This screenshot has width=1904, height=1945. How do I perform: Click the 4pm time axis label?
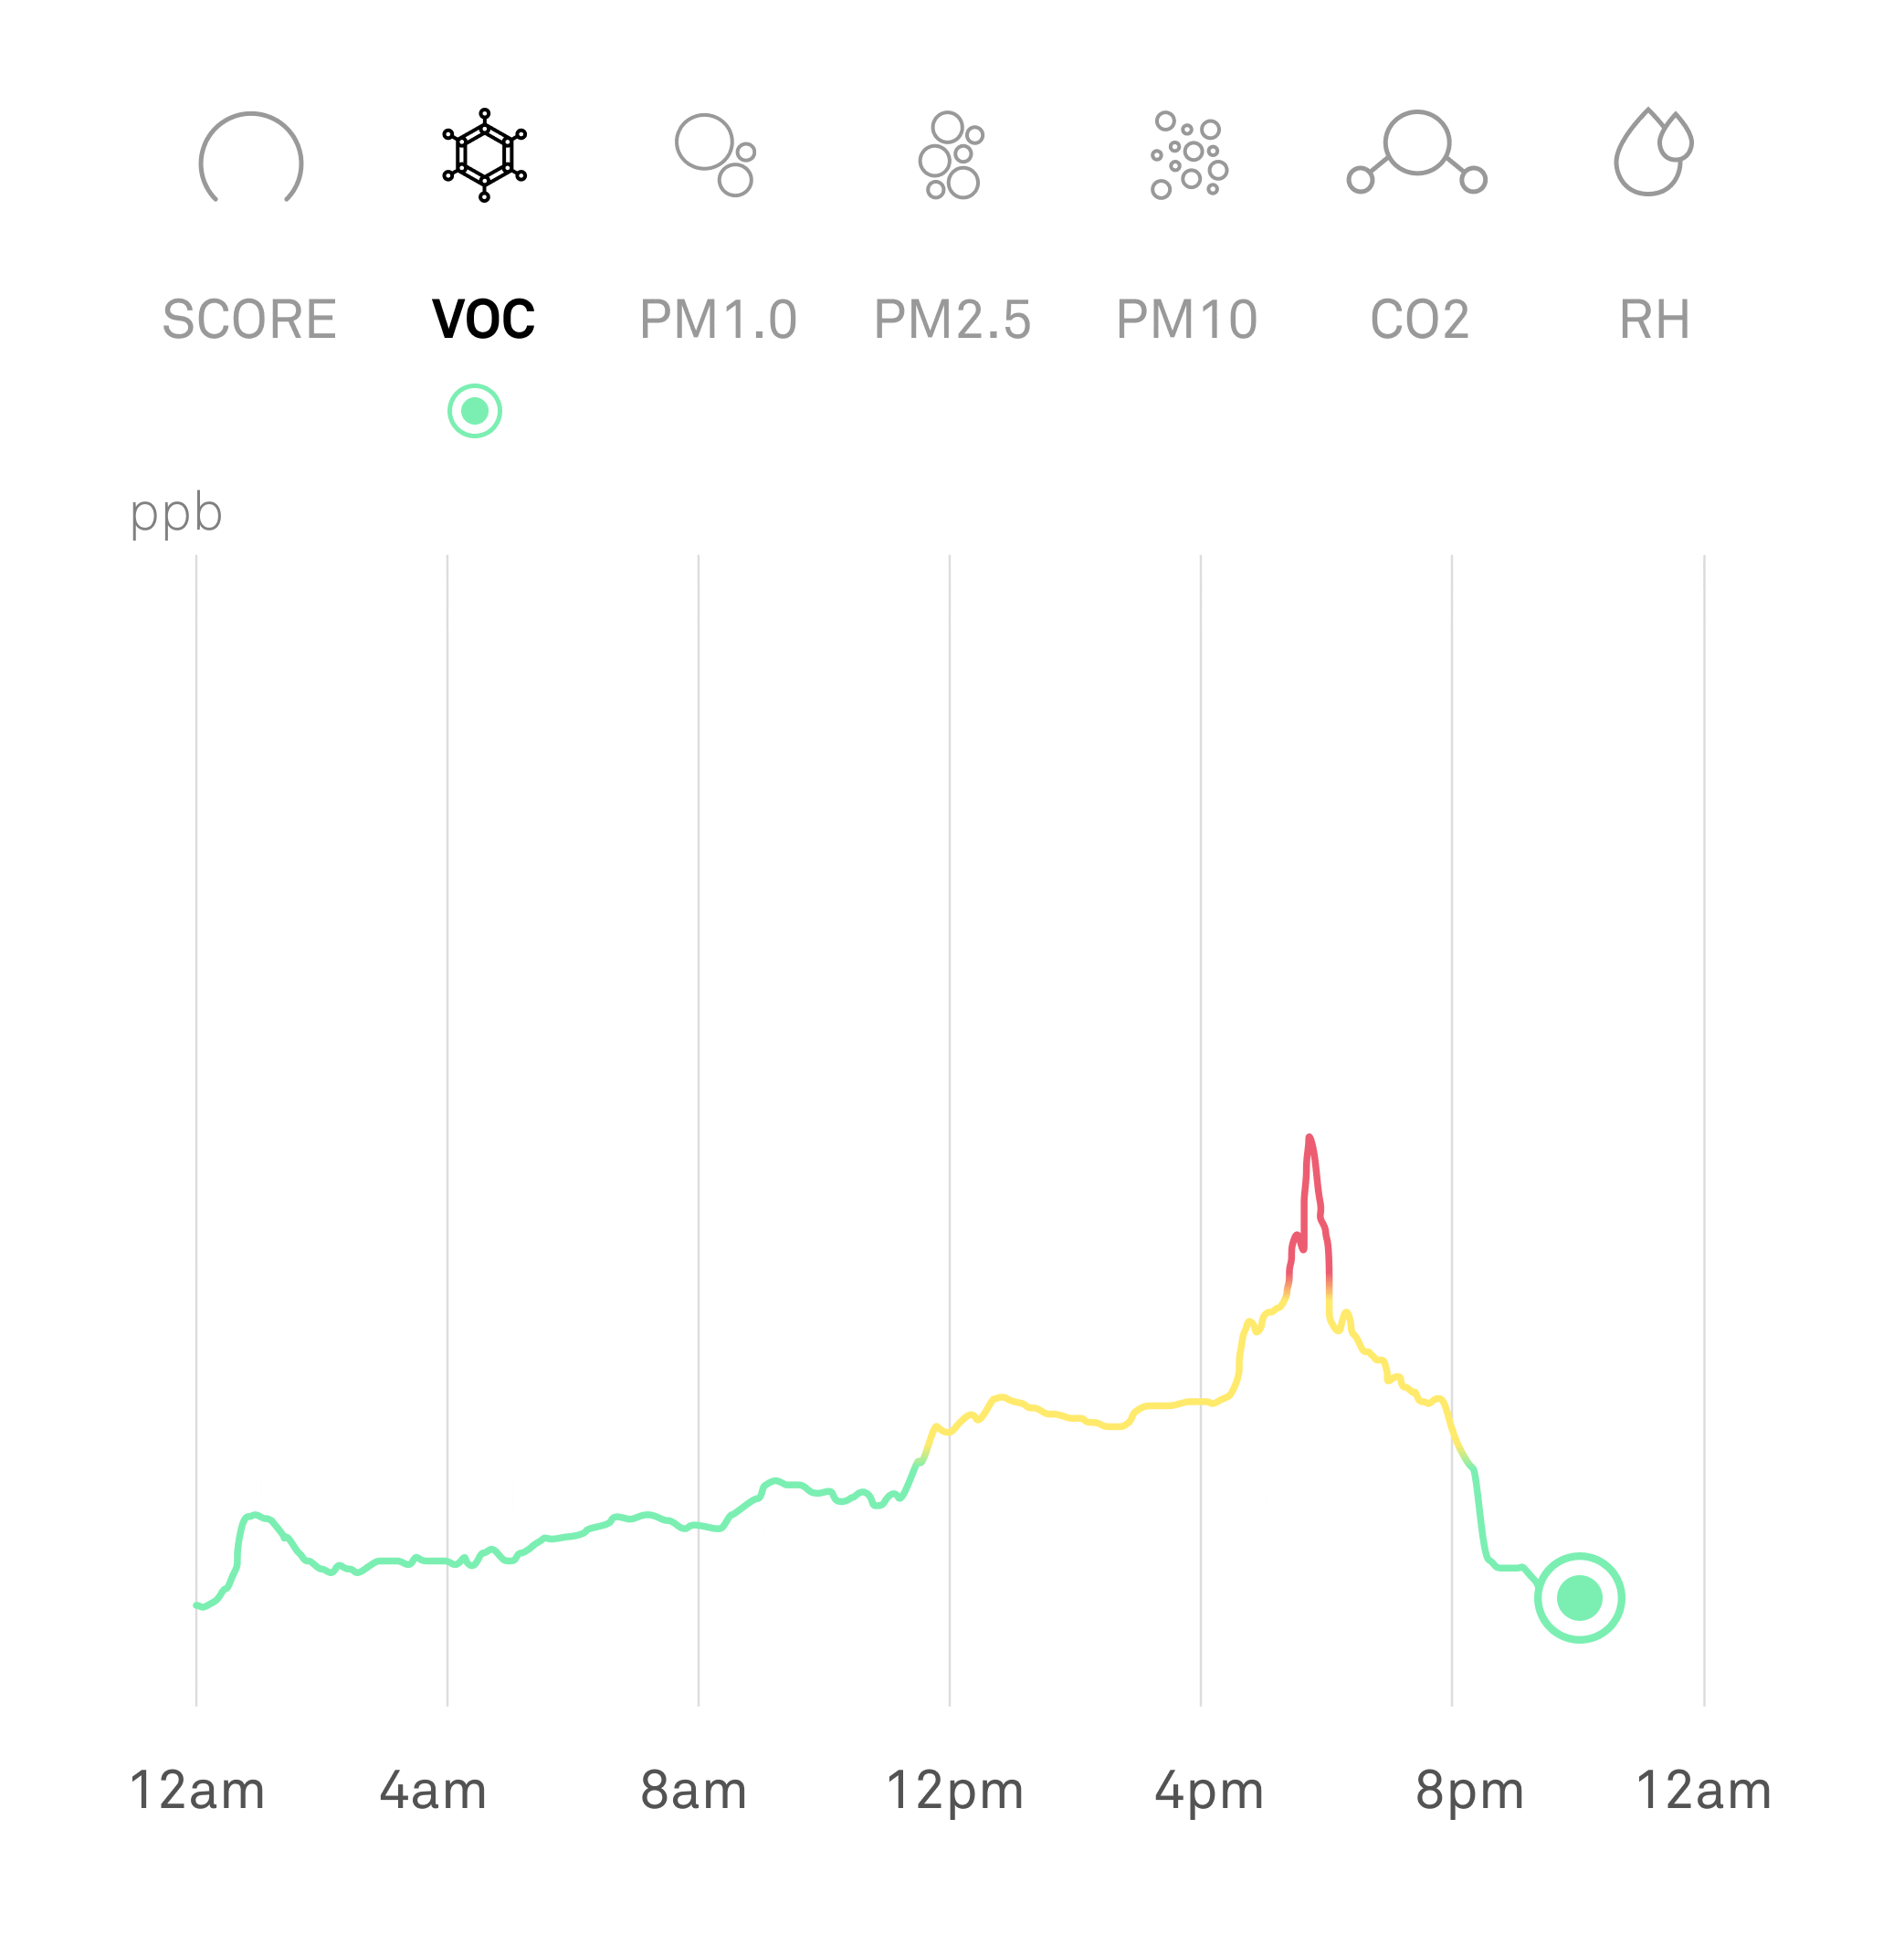click(x=1210, y=1790)
